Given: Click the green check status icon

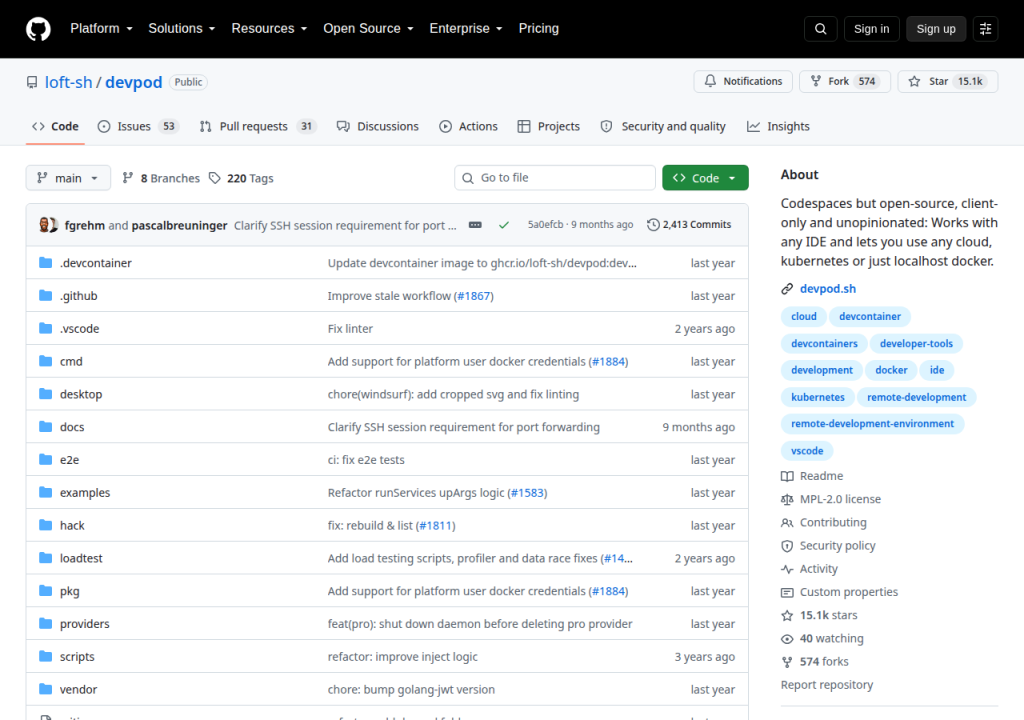Looking at the screenshot, I should click(x=504, y=225).
